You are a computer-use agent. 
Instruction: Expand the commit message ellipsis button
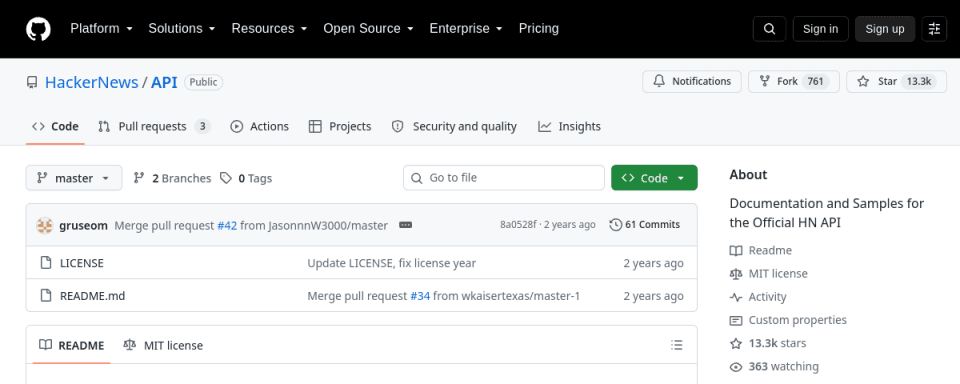point(405,225)
